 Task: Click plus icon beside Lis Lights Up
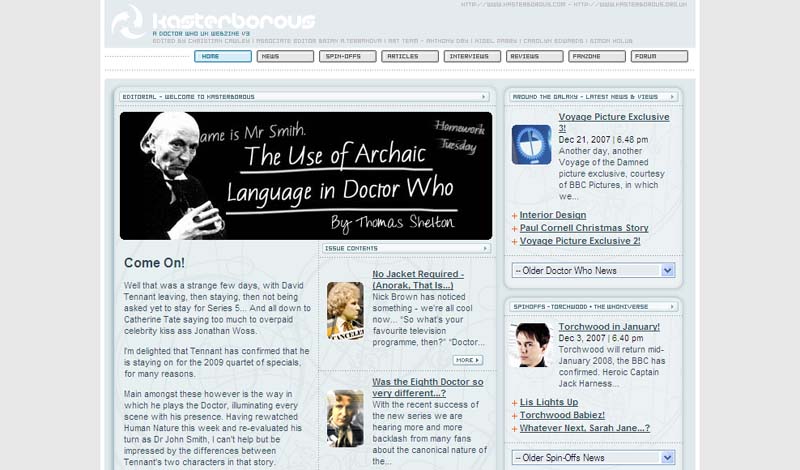[x=514, y=403]
